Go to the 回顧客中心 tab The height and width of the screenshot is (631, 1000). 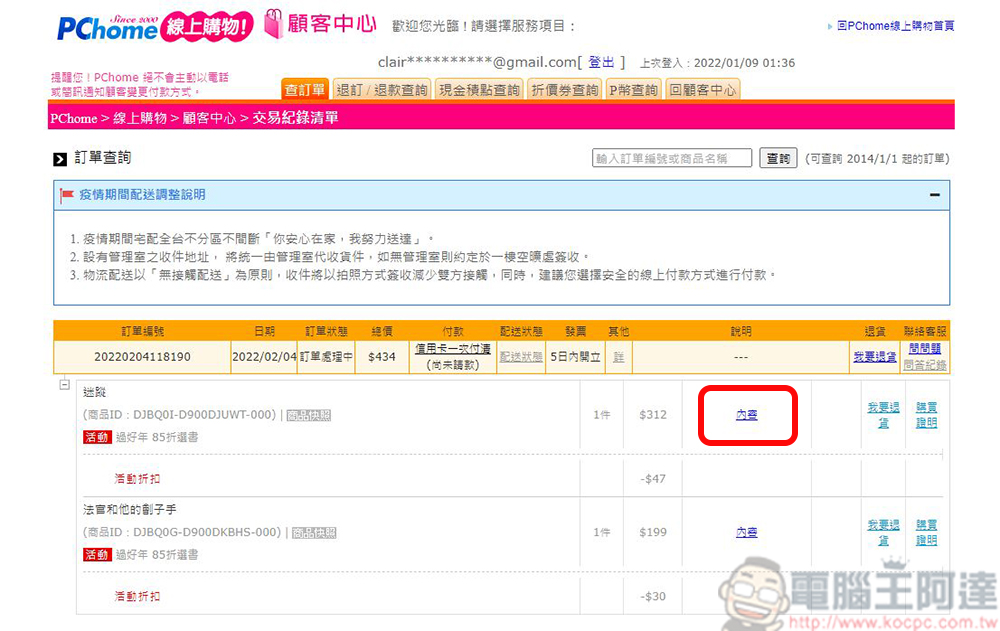click(703, 90)
